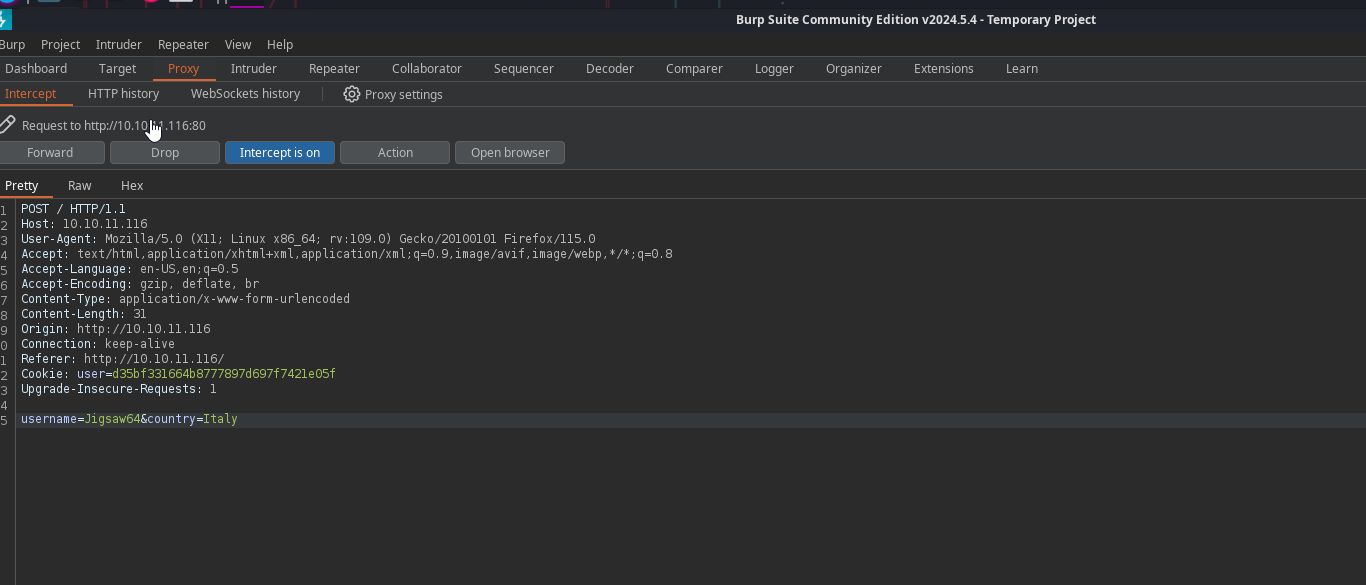Open the Action options
The width and height of the screenshot is (1366, 585).
[394, 152]
